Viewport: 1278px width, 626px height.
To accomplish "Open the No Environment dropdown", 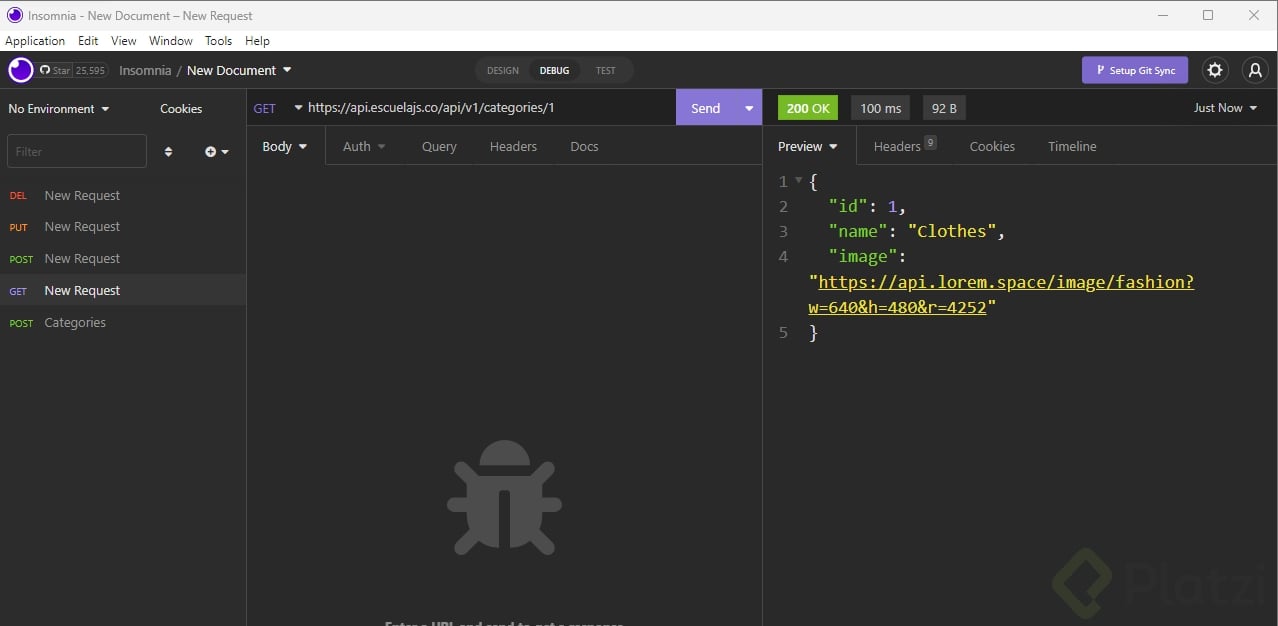I will [x=59, y=108].
